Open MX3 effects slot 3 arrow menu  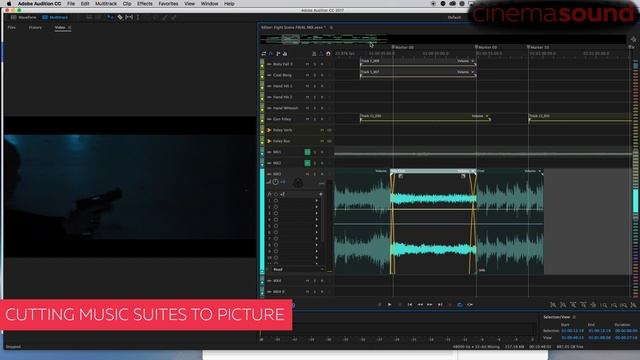tap(317, 213)
